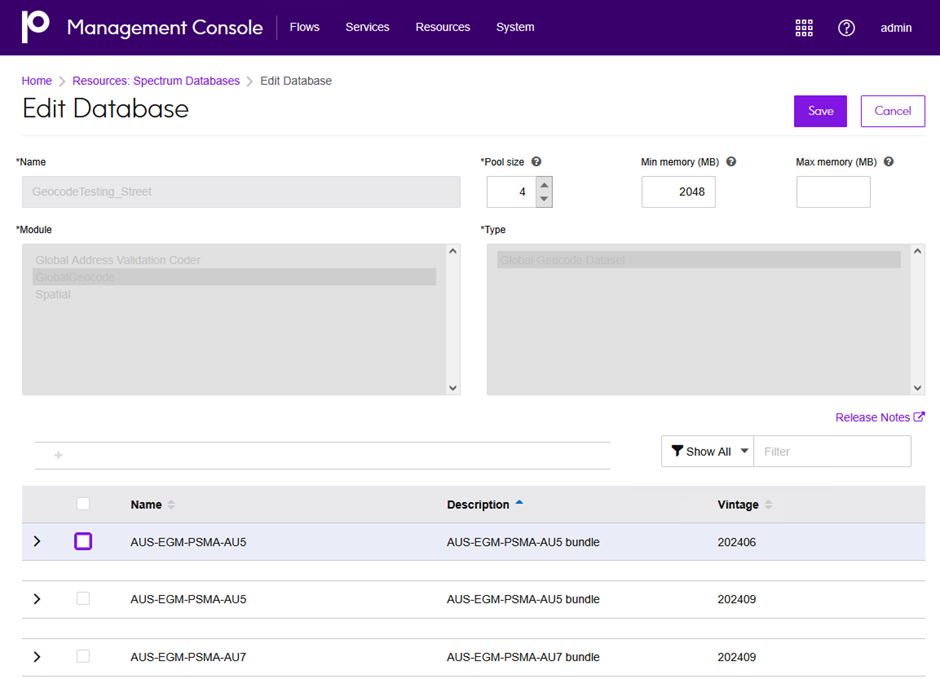Viewport: 940px width, 679px height.
Task: Expand the AUS-EGM-PSMA-AU5 202409 row
Action: (37, 599)
